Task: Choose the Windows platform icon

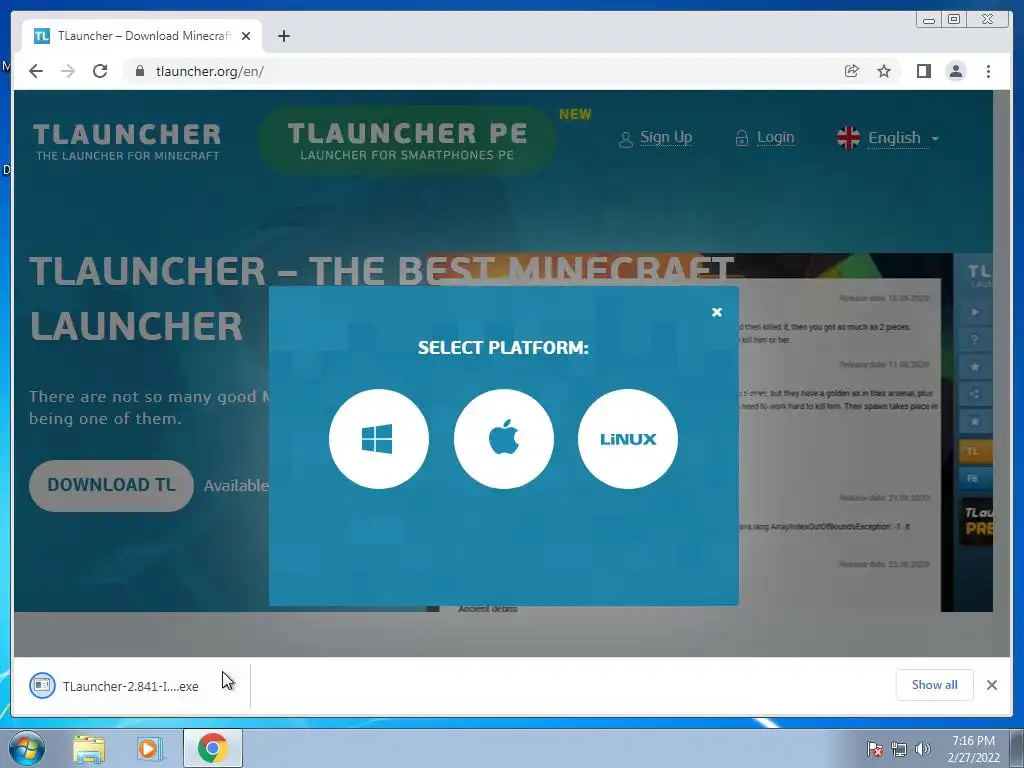Action: pos(379,439)
